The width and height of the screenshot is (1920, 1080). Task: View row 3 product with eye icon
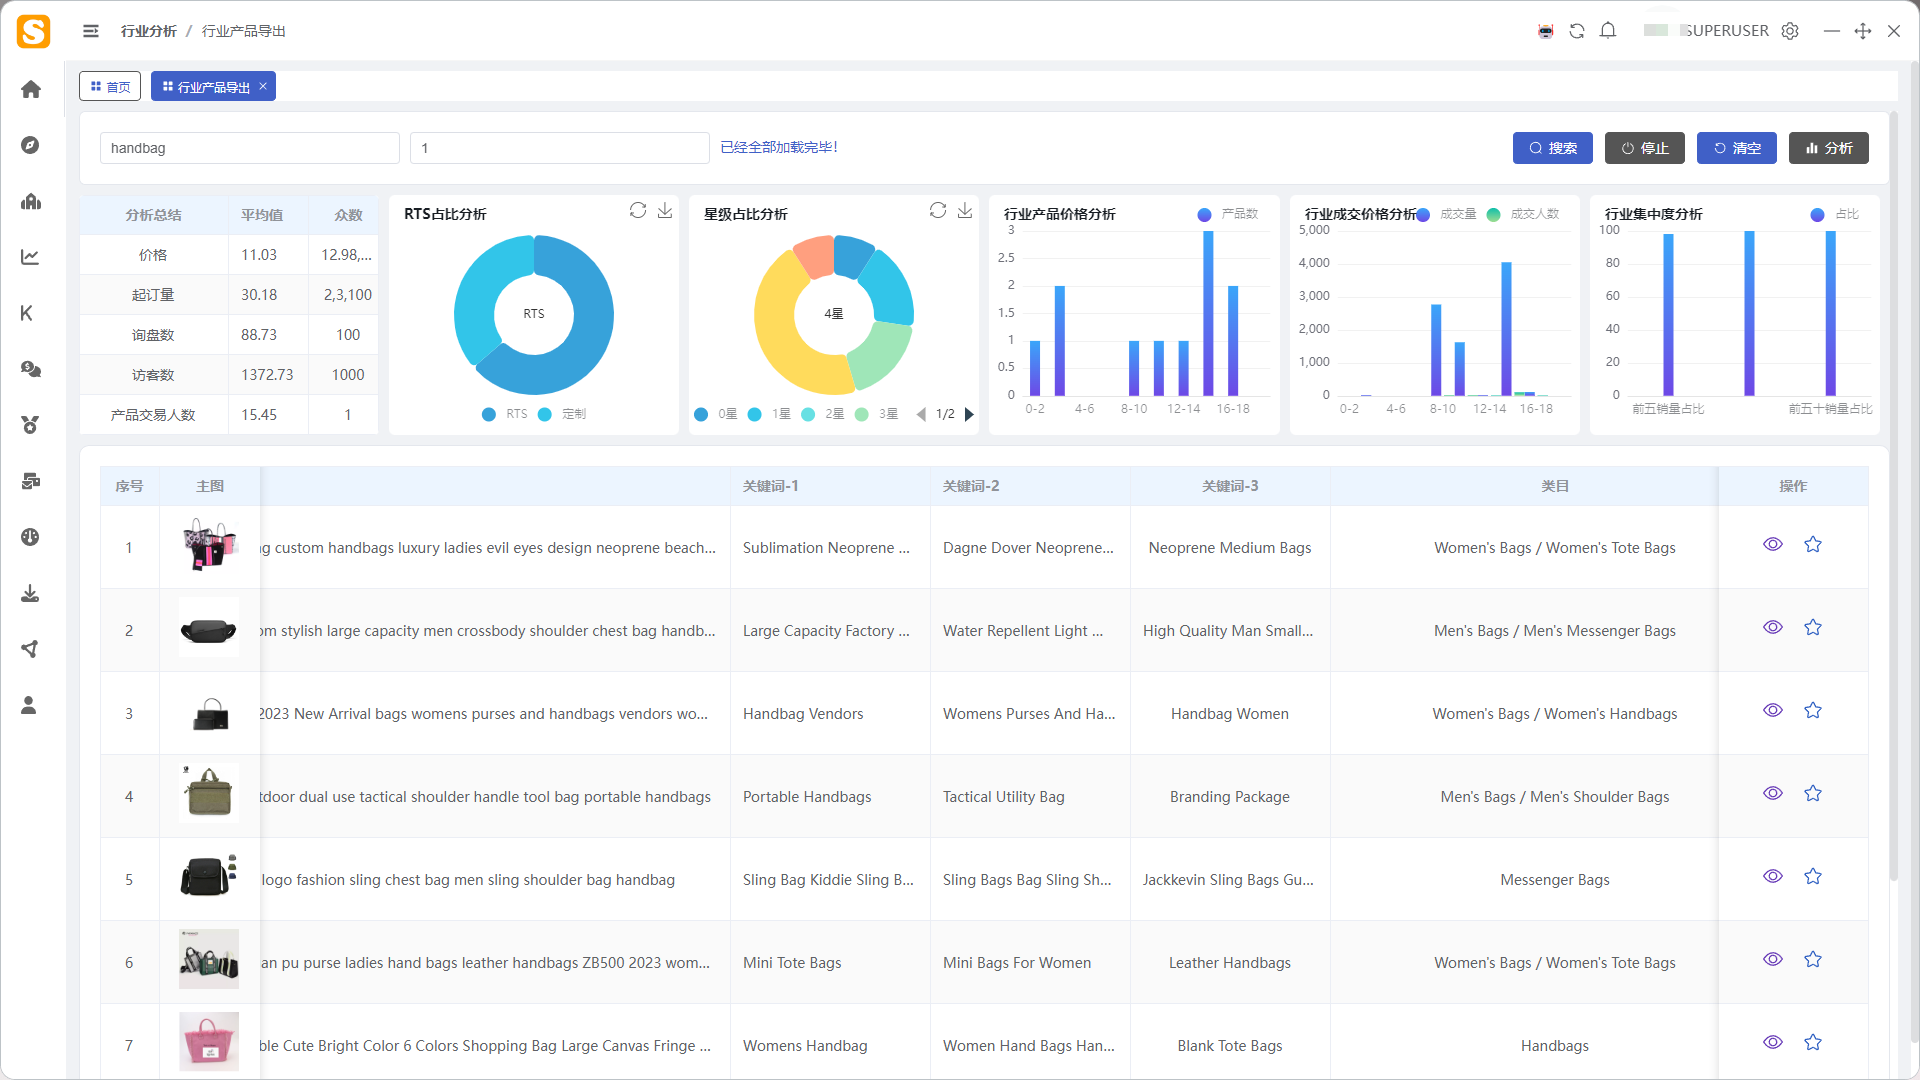[1773, 710]
